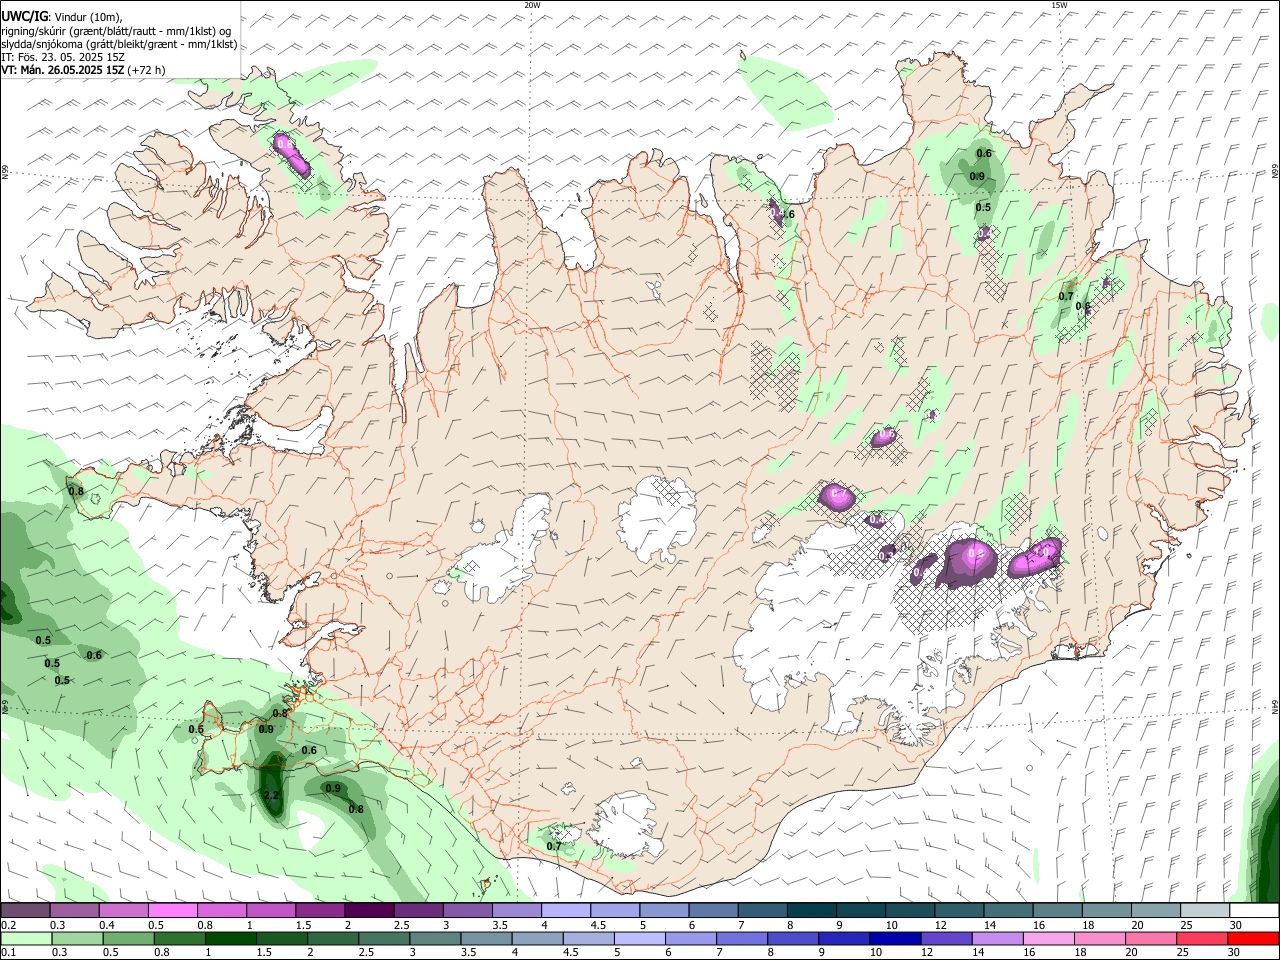
Task: Select the bright red swatch labeled 30
Action: pyautogui.click(x=1253, y=939)
